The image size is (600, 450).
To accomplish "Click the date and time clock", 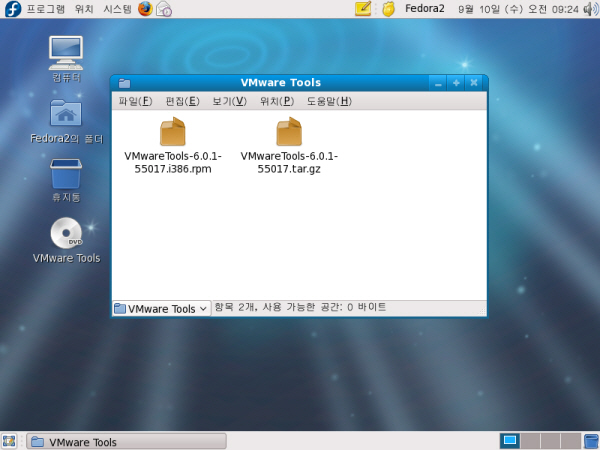I will (x=518, y=9).
